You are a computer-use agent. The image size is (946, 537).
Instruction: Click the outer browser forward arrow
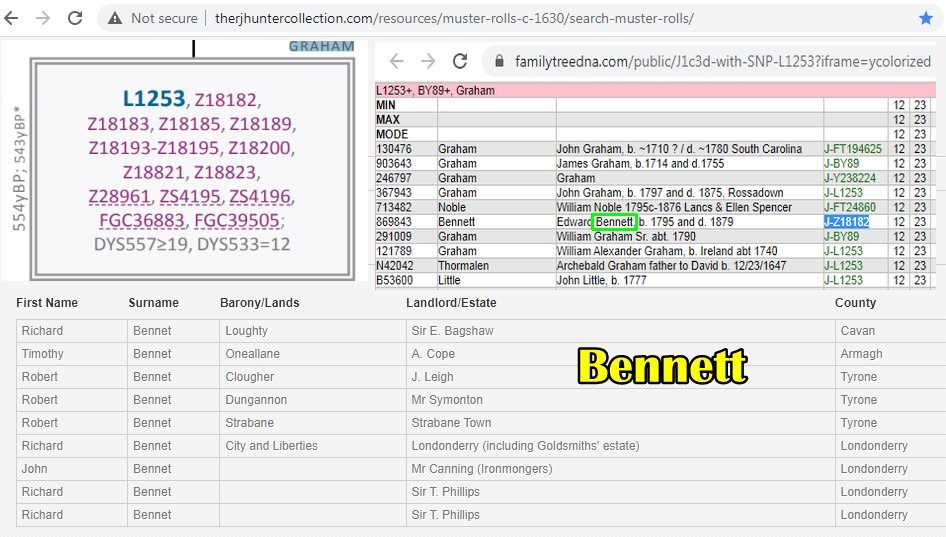coord(44,18)
